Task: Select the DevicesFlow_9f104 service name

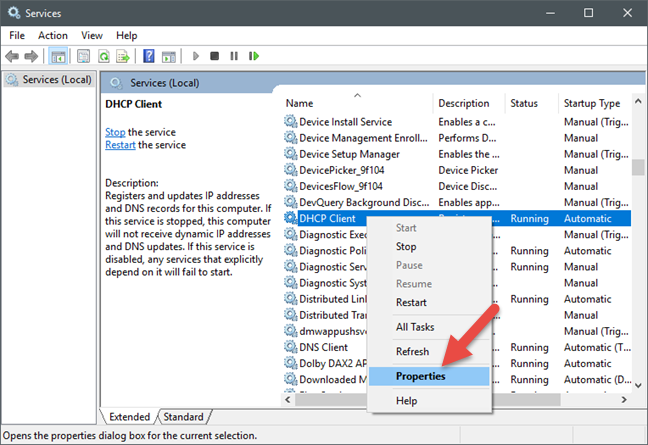Action: pyautogui.click(x=341, y=186)
